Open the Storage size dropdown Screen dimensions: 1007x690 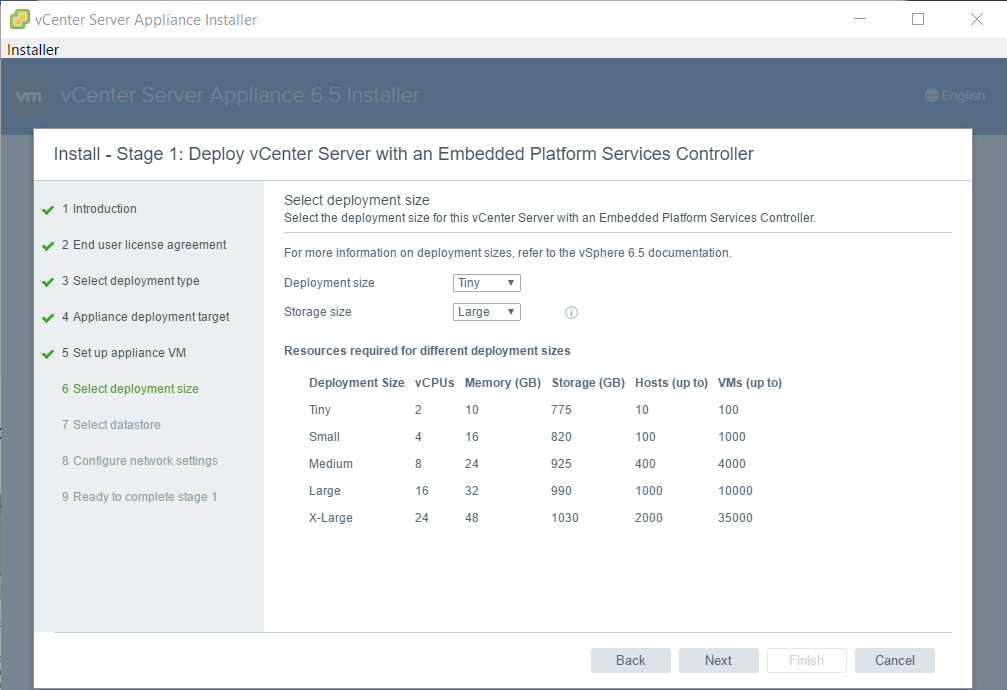click(x=486, y=312)
